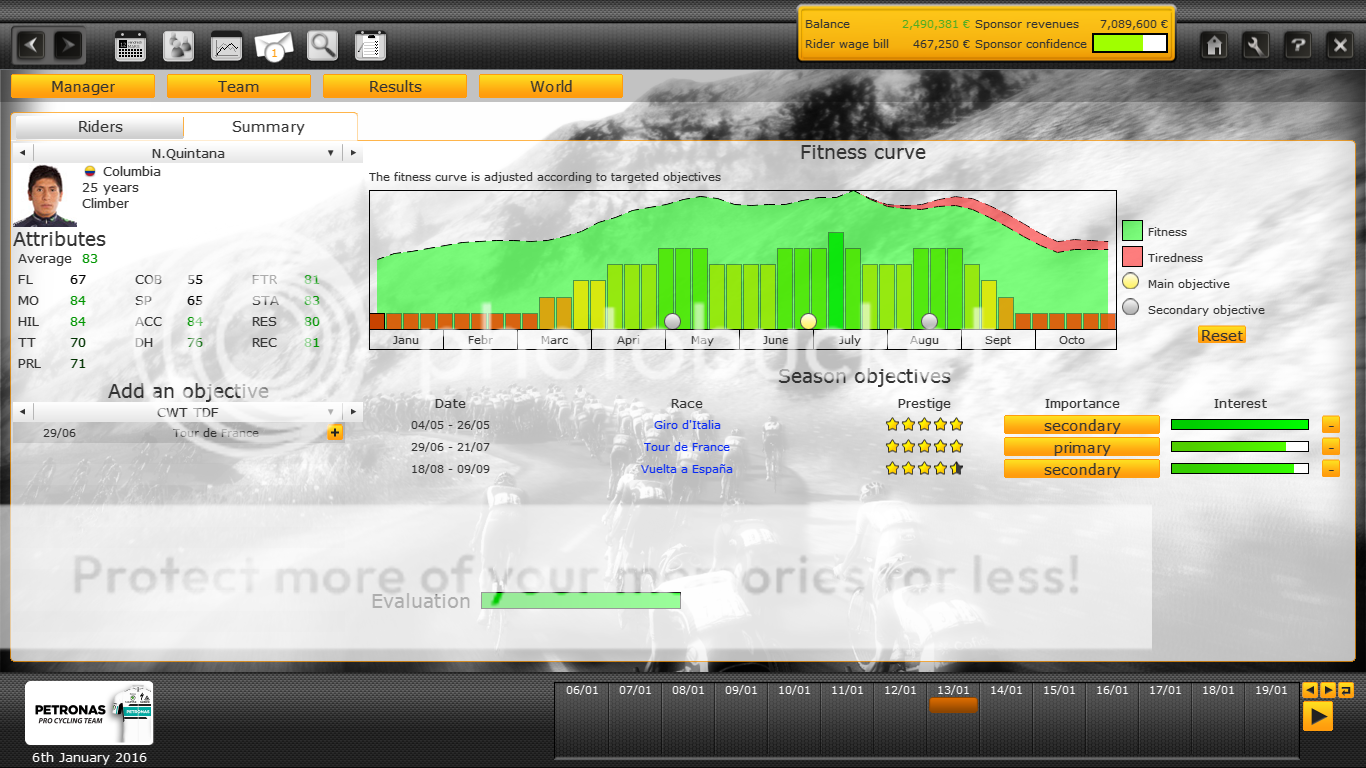Click the N.Quintana rider portrait
This screenshot has width=1366, height=768.
[x=44, y=196]
